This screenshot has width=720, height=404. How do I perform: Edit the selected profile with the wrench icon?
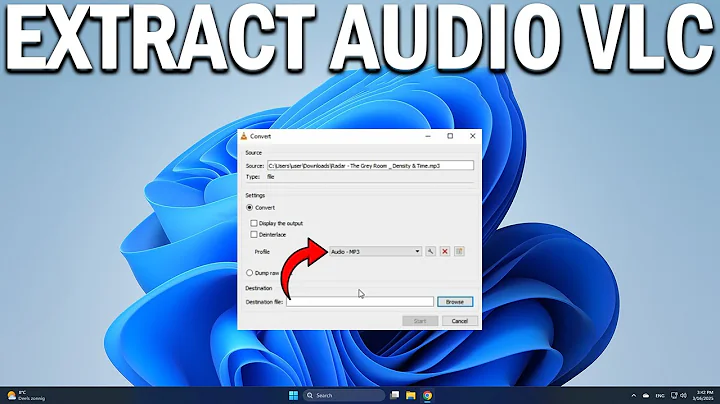pos(430,252)
